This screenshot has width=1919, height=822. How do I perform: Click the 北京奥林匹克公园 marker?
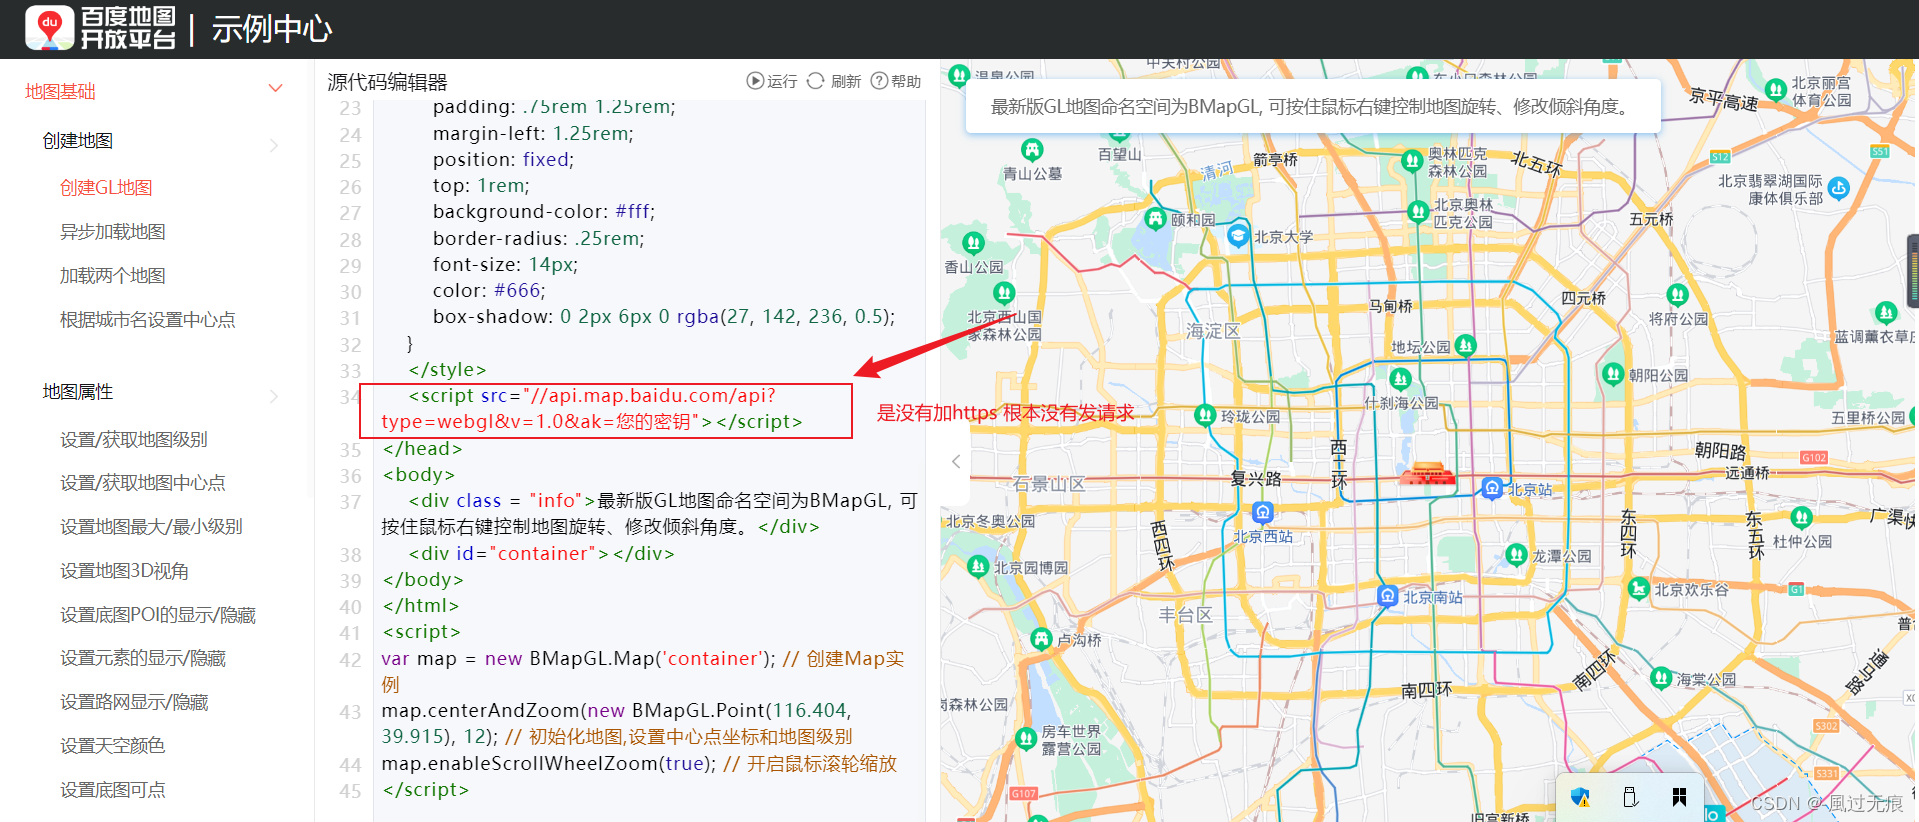point(1418,211)
